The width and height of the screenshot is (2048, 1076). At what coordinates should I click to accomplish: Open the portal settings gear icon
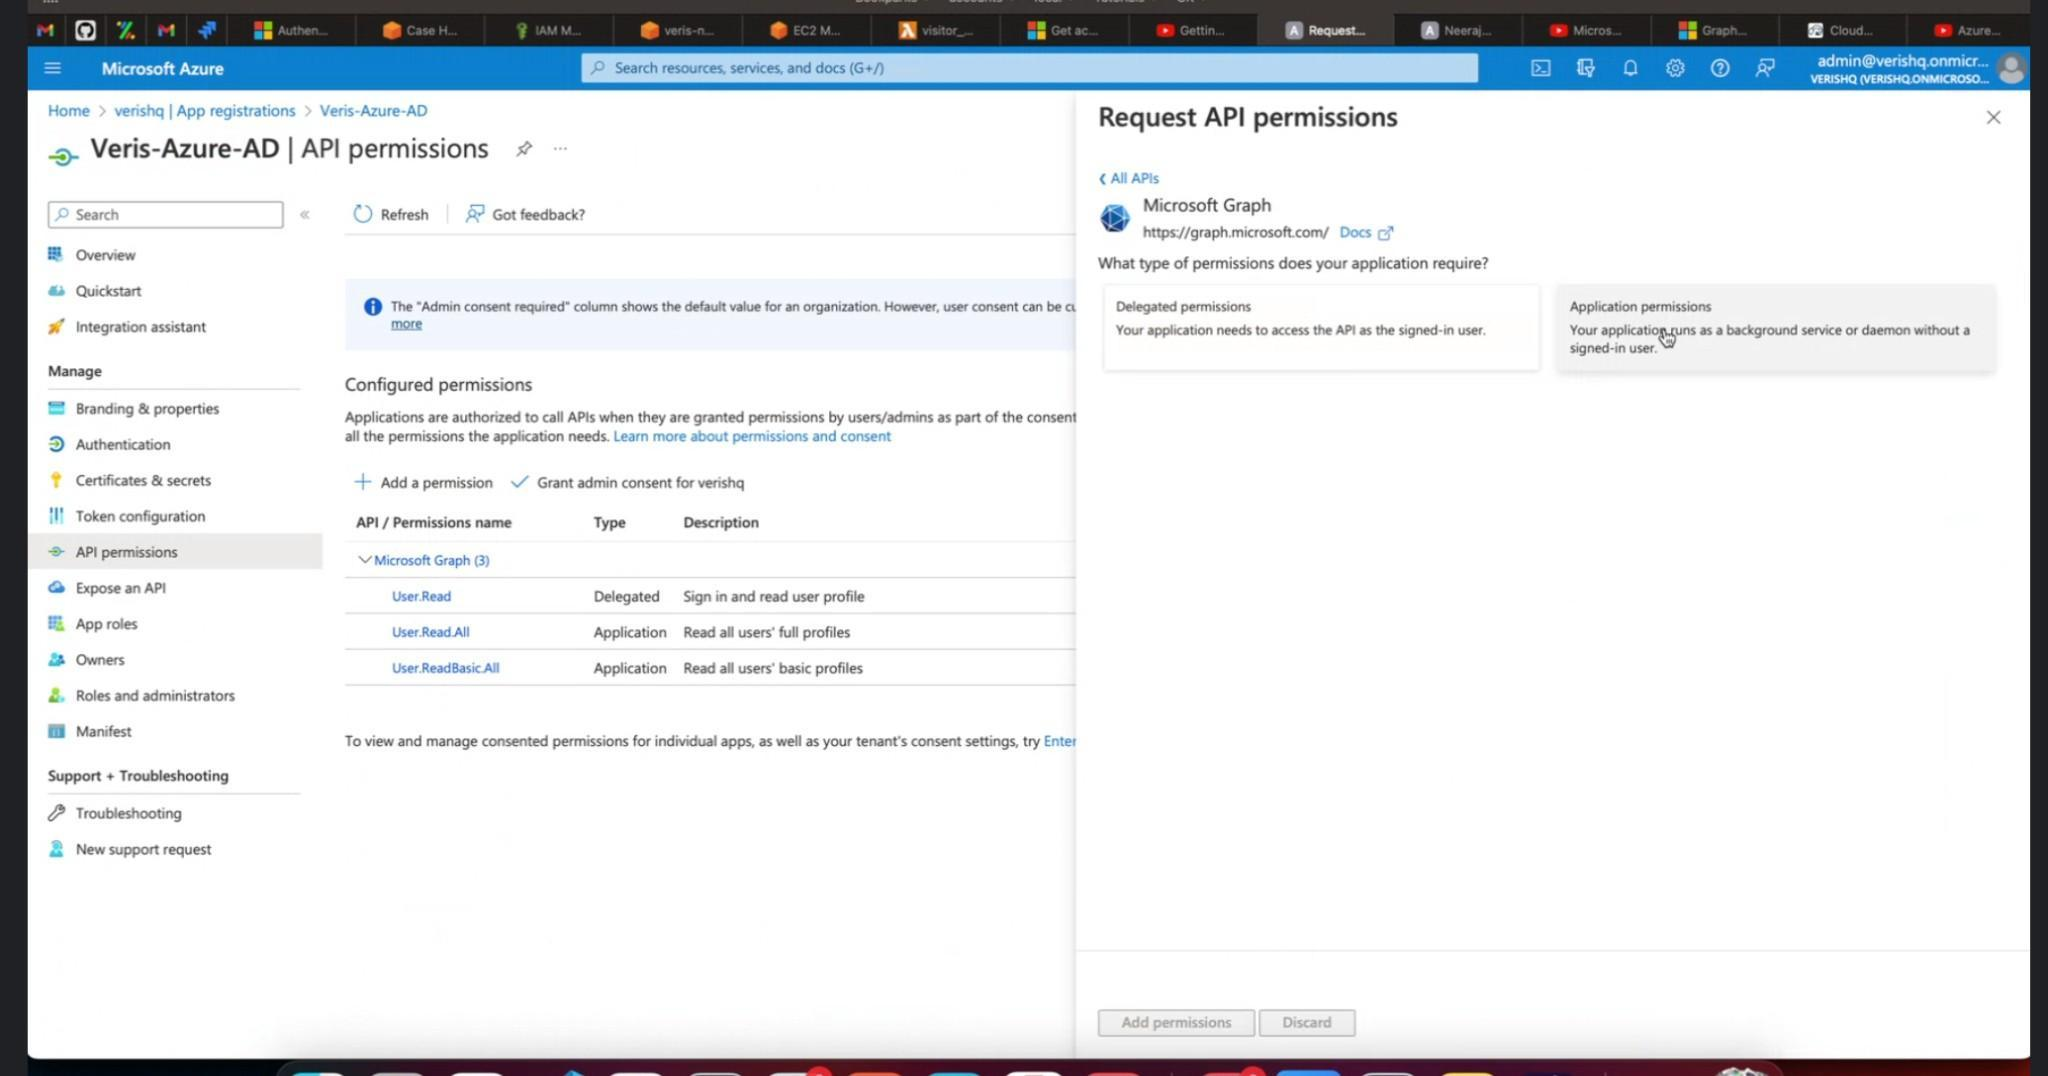[x=1675, y=68]
